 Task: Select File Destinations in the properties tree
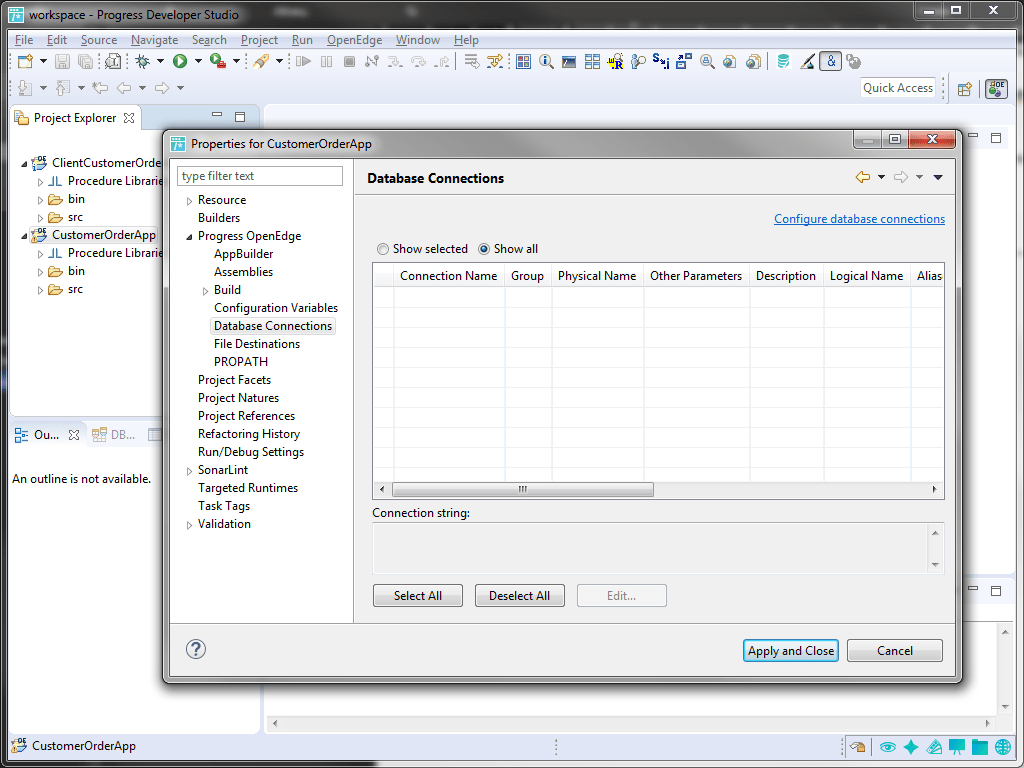[x=257, y=344]
